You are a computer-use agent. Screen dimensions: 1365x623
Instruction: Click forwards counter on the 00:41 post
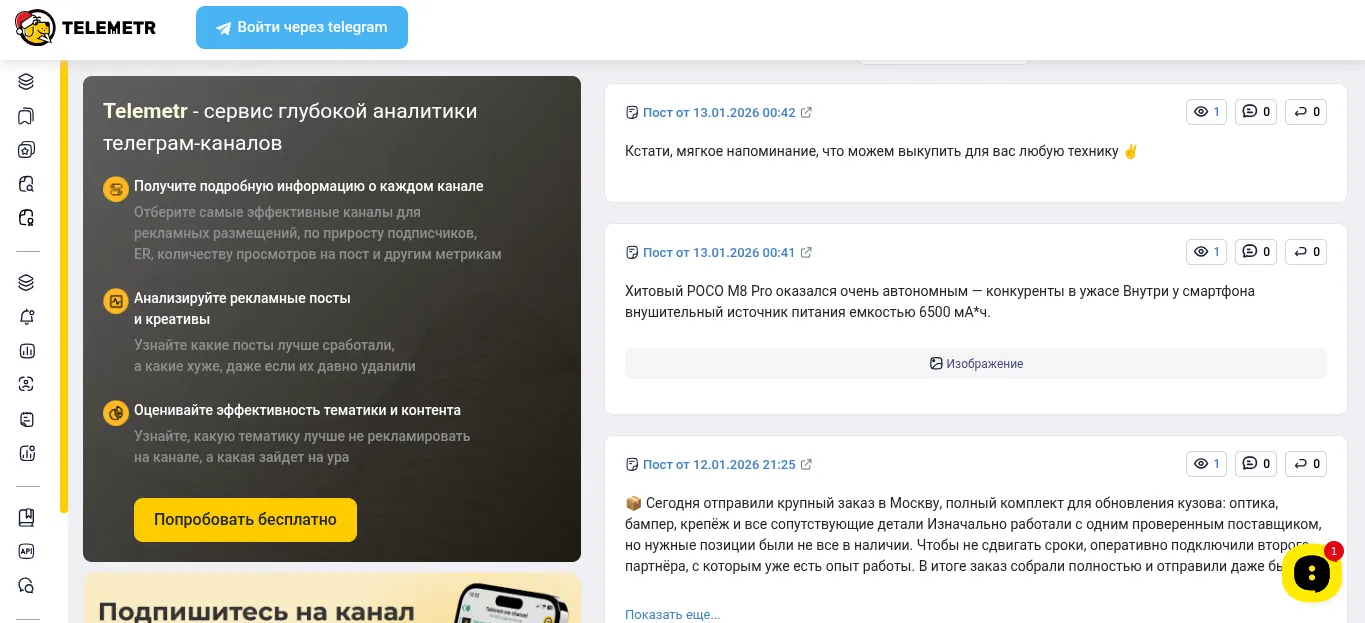click(x=1306, y=252)
